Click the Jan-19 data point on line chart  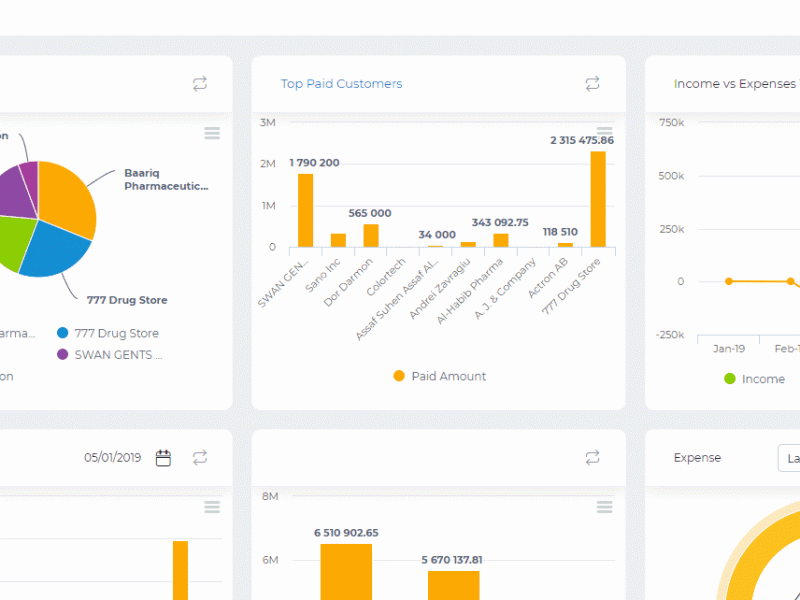pyautogui.click(x=729, y=281)
